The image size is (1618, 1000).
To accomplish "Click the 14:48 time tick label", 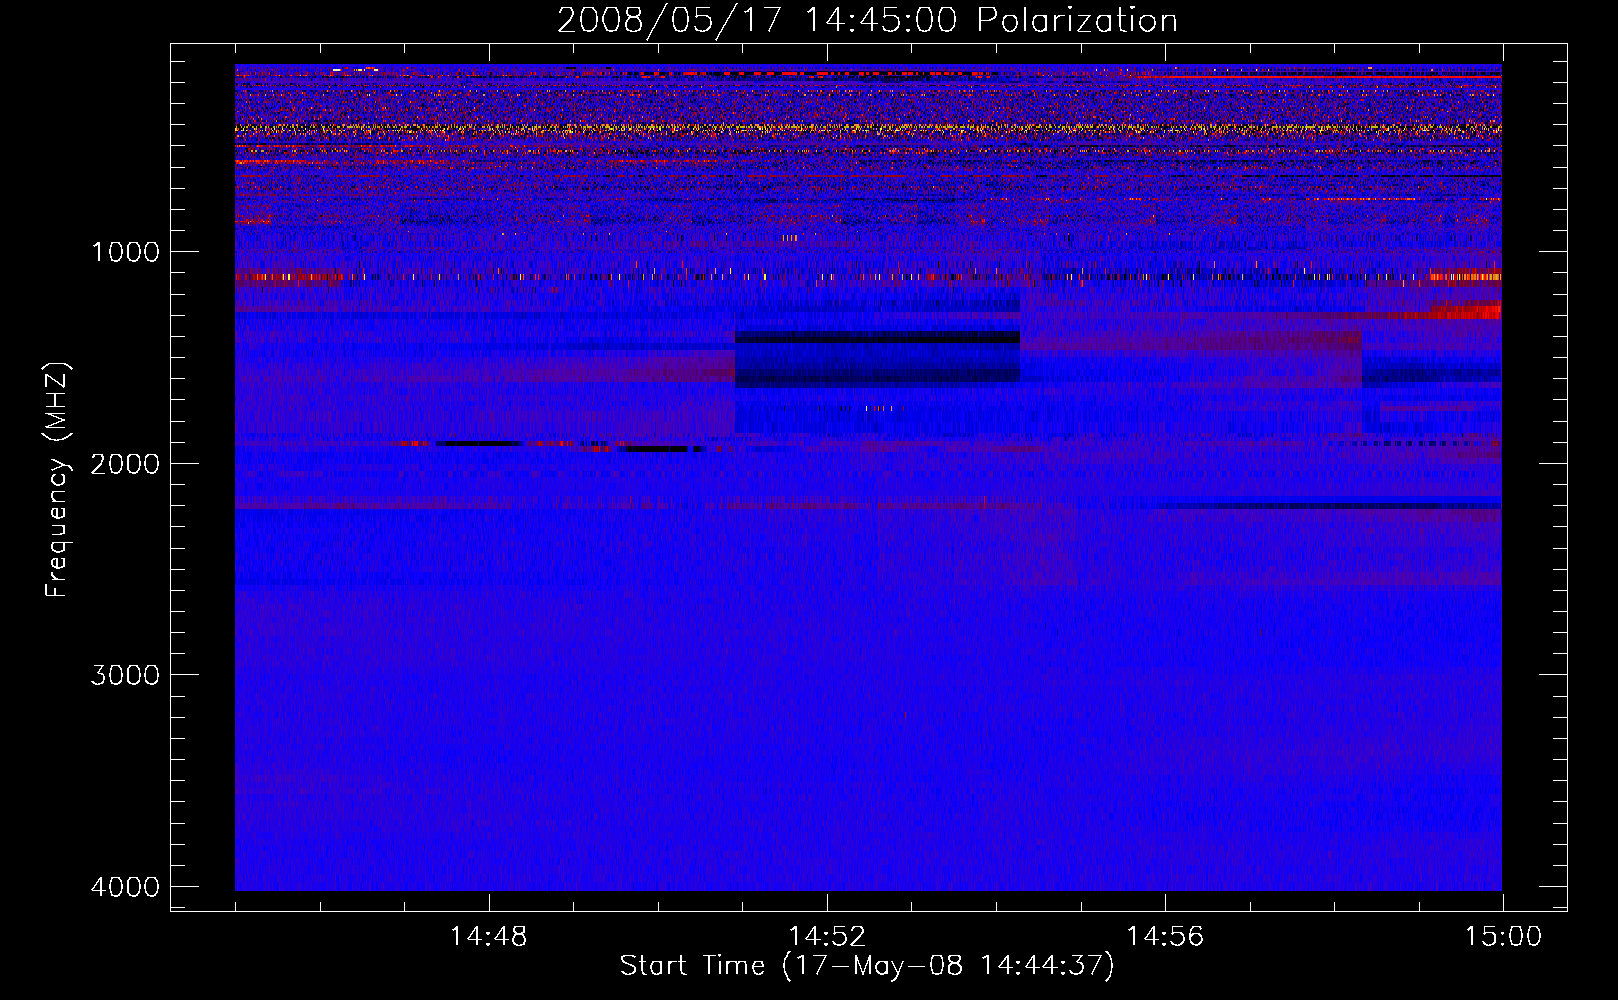I will tap(488, 937).
